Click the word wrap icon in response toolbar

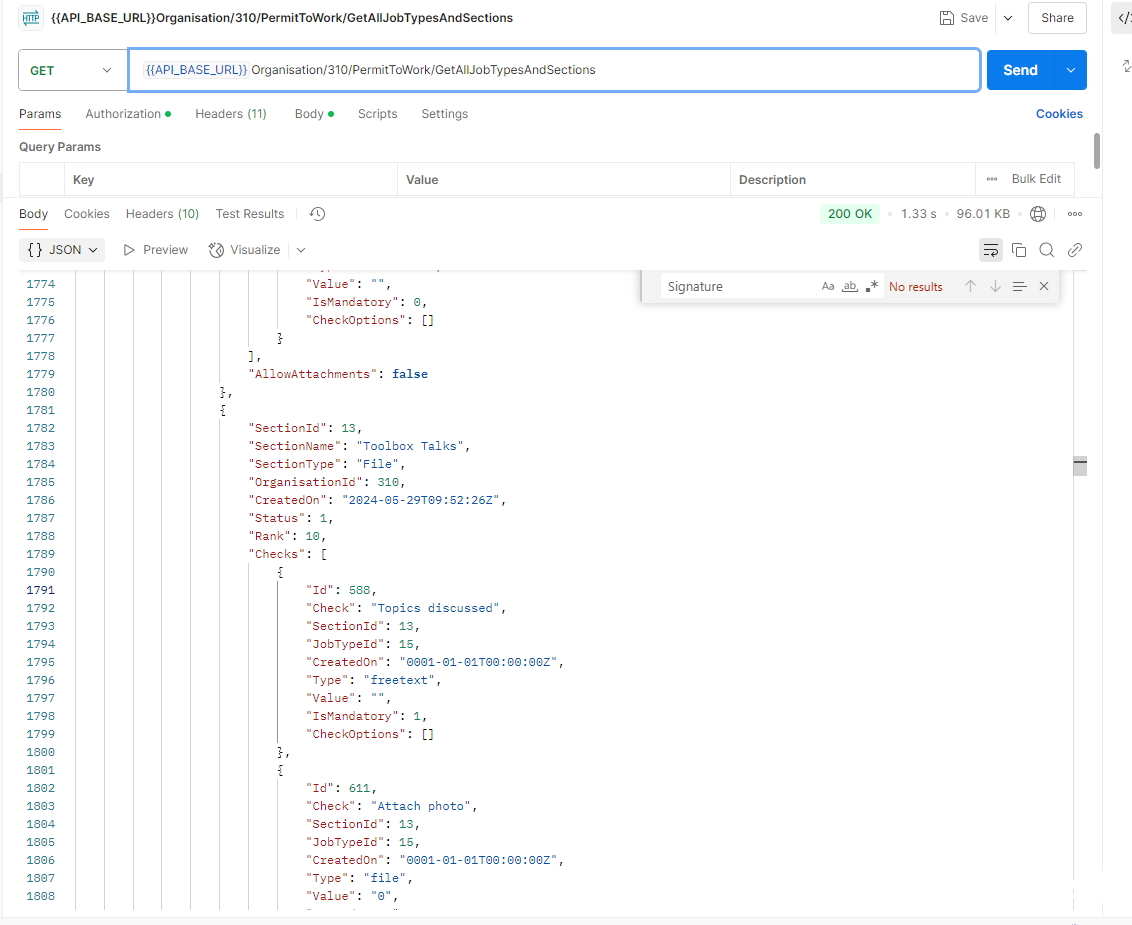991,250
